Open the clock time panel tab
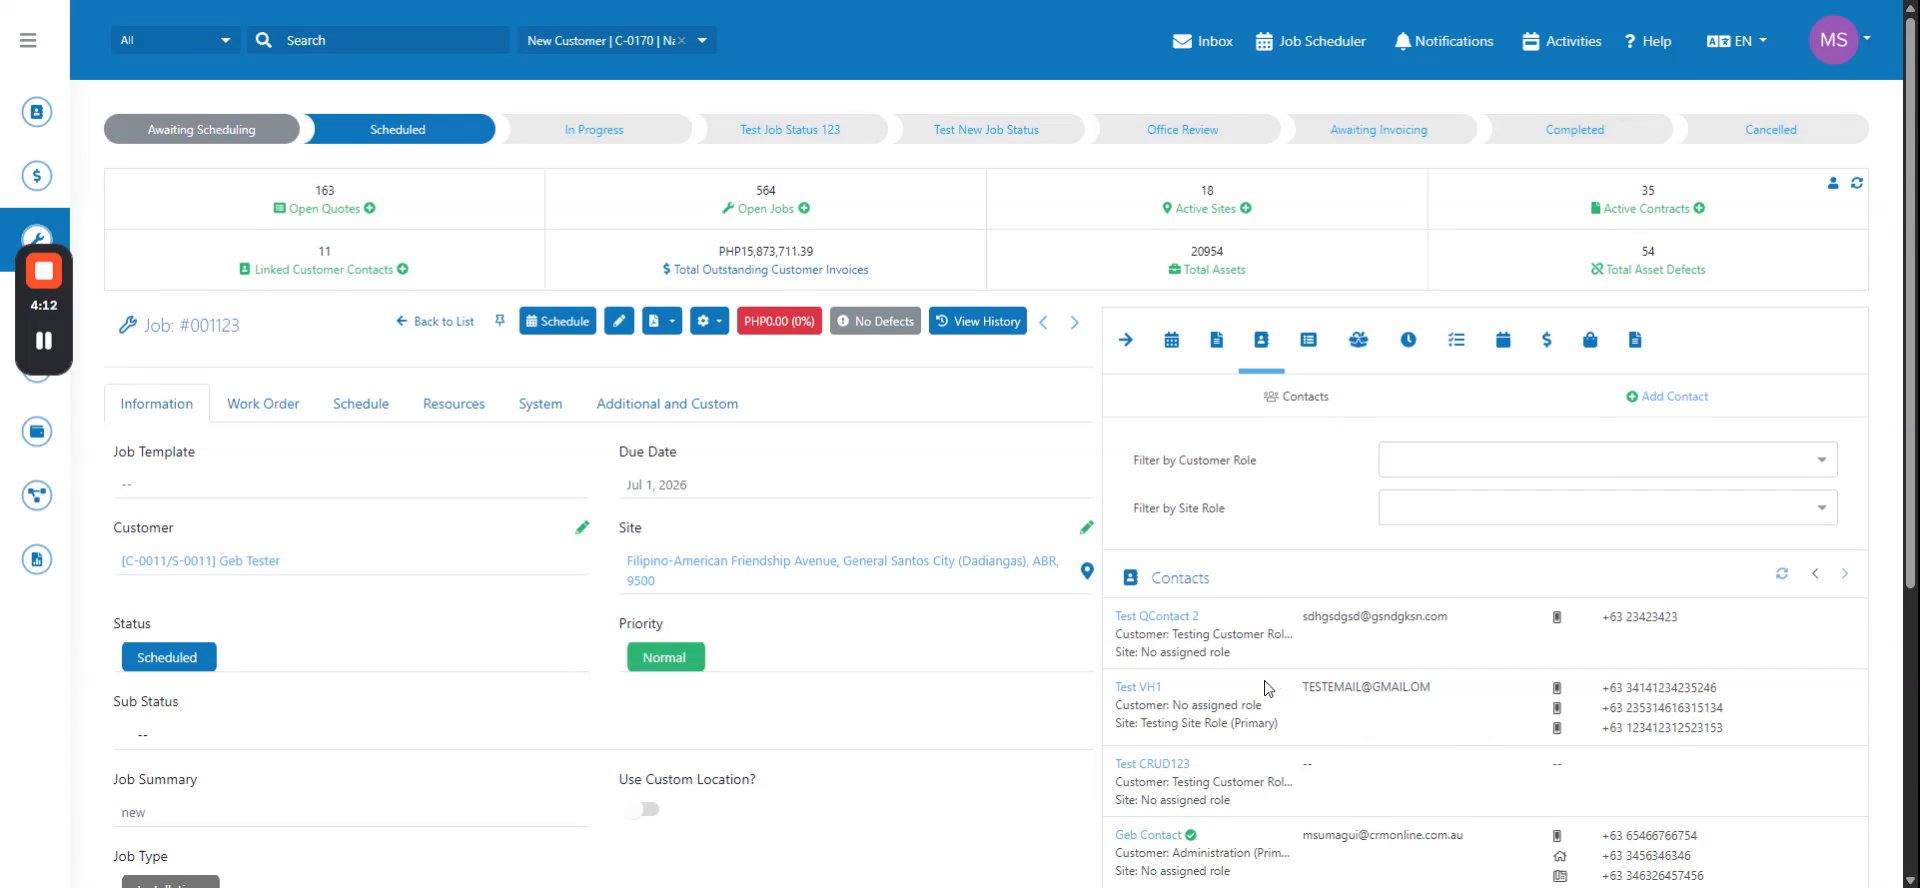Screen dimensions: 1920x888 pyautogui.click(x=1408, y=340)
